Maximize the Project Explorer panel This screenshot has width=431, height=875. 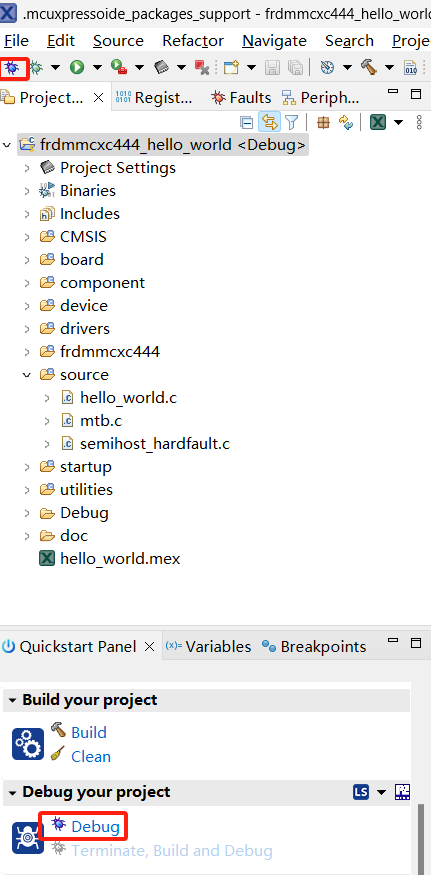point(416,94)
